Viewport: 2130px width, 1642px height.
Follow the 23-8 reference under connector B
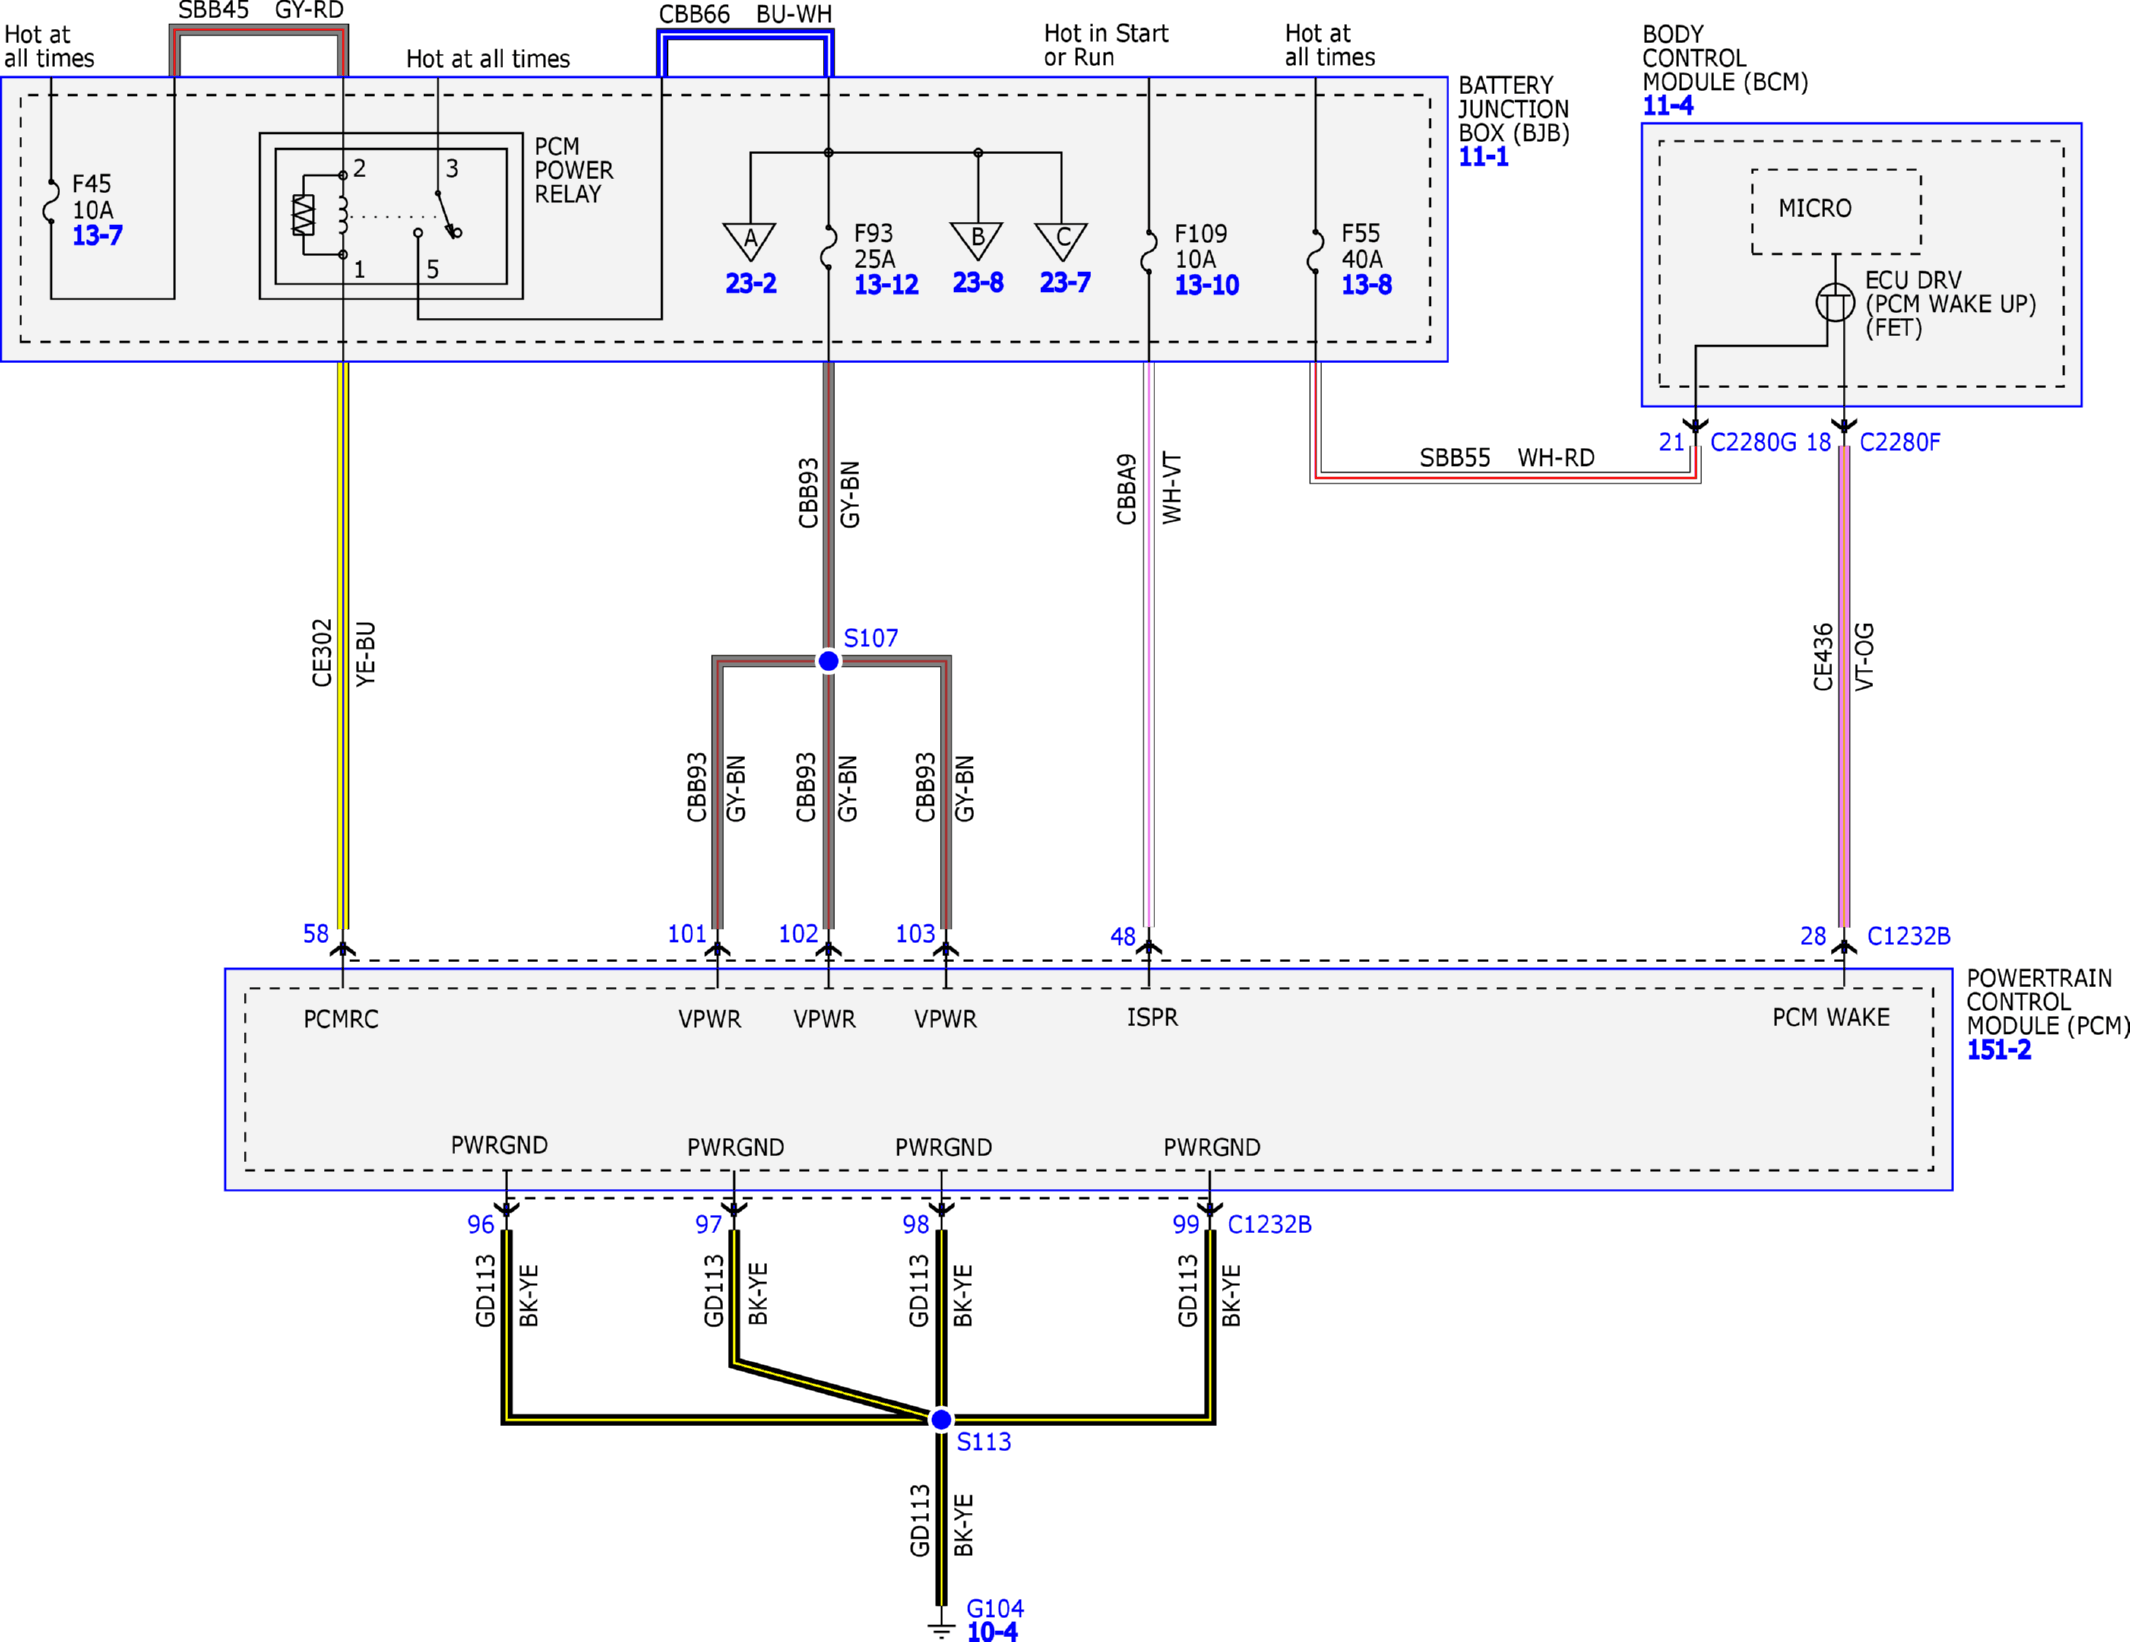coord(977,283)
